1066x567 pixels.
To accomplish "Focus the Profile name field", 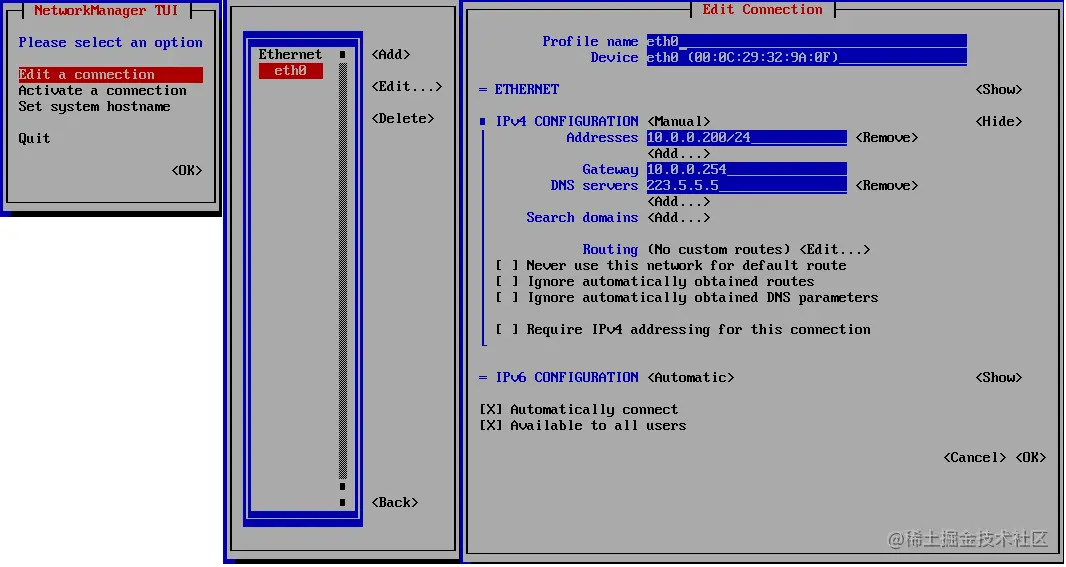I will pyautogui.click(x=806, y=41).
